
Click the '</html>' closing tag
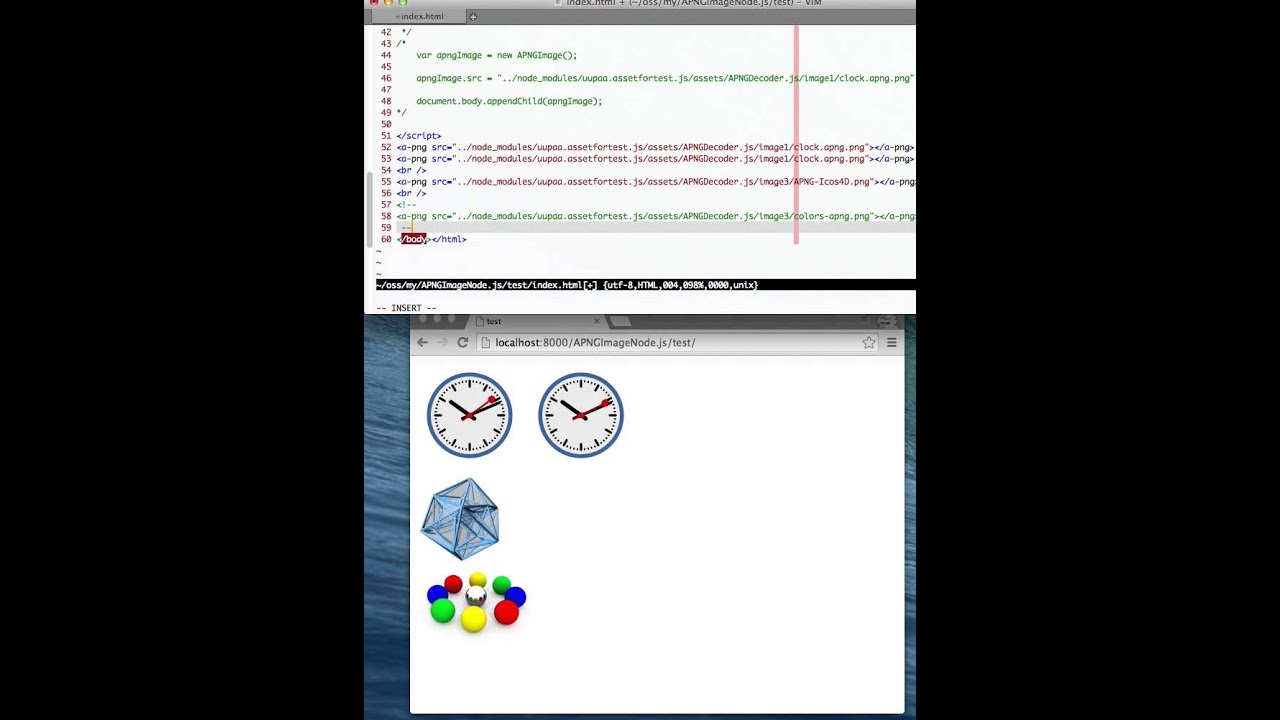tap(449, 239)
